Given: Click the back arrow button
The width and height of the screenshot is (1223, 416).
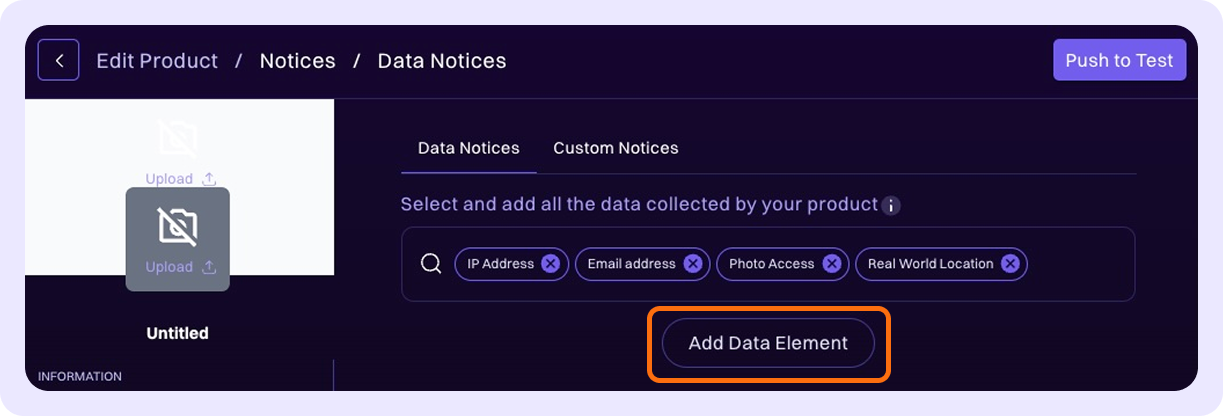Looking at the screenshot, I should point(59,61).
